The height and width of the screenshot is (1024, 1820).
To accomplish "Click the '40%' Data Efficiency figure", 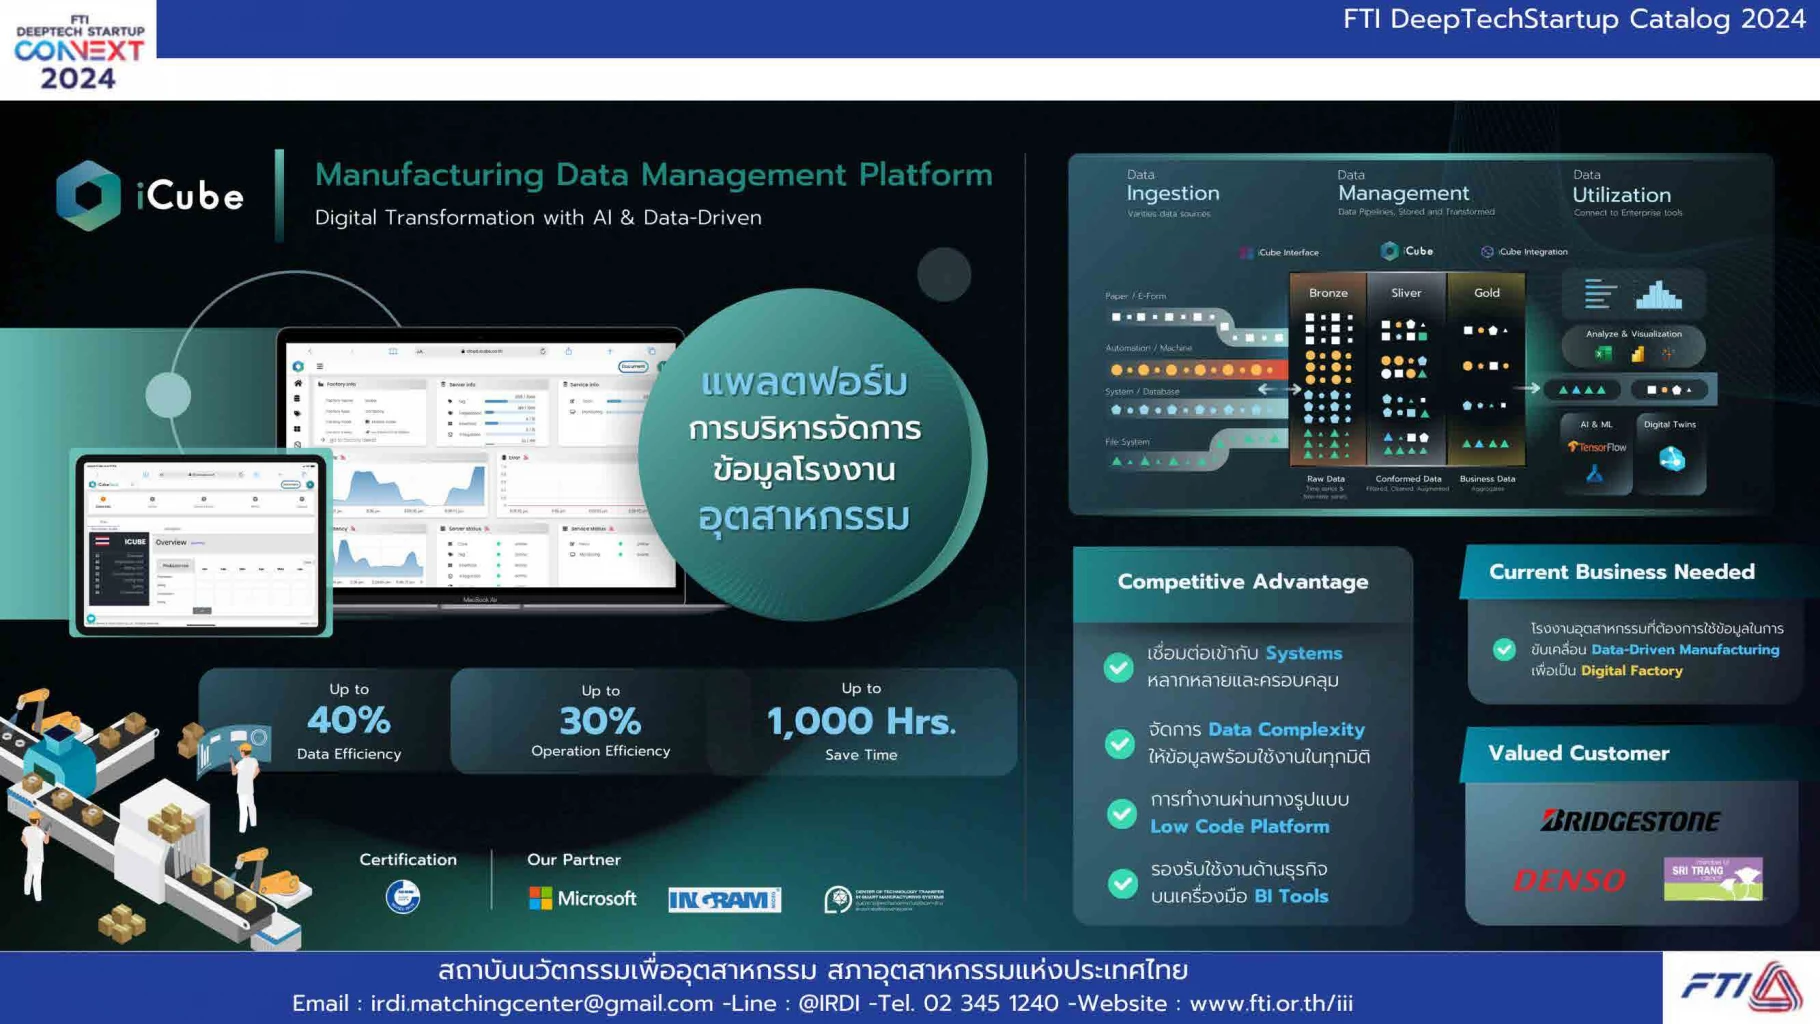I will point(348,720).
